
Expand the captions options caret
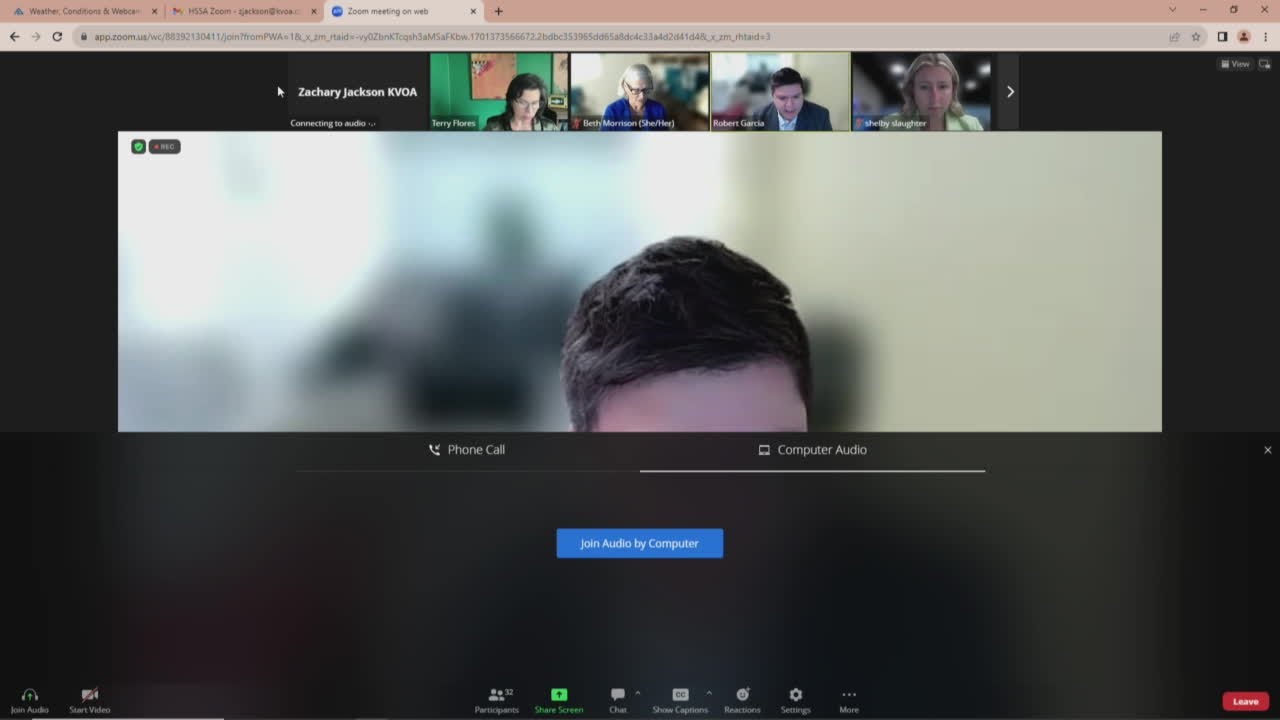pyautogui.click(x=709, y=693)
